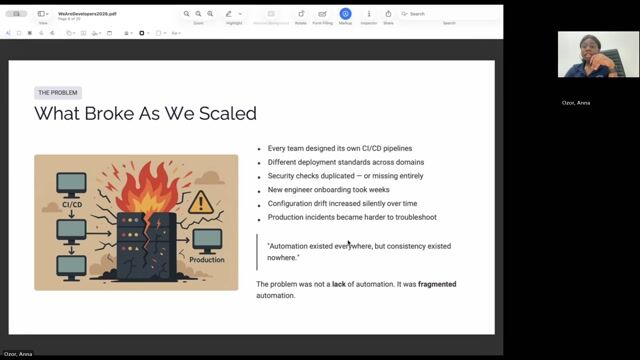
Task: Click bullet 'Configuration drift increased silently over time'
Action: tap(342, 204)
